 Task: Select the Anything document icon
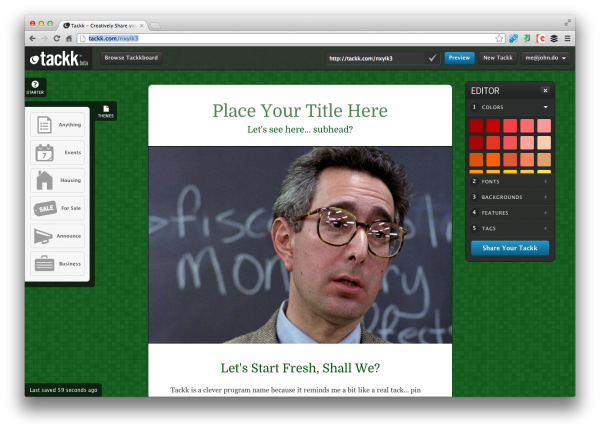[44, 125]
